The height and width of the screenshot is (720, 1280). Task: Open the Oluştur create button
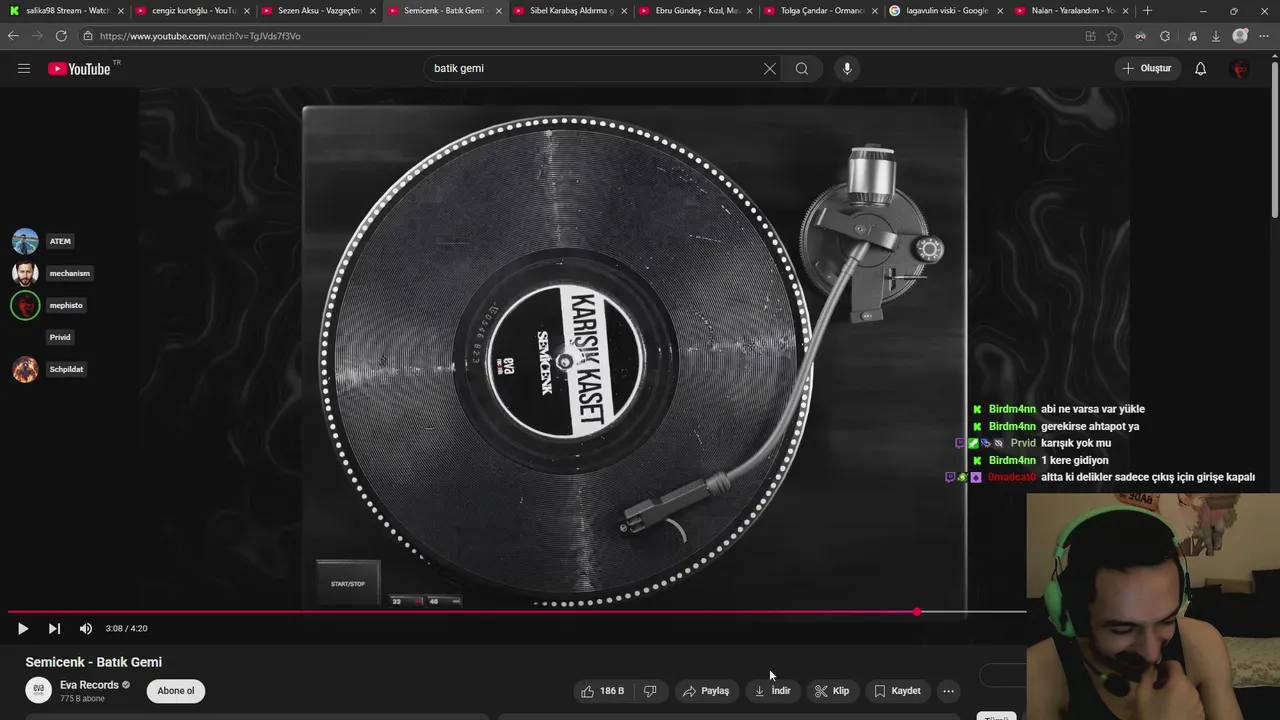click(x=1147, y=69)
